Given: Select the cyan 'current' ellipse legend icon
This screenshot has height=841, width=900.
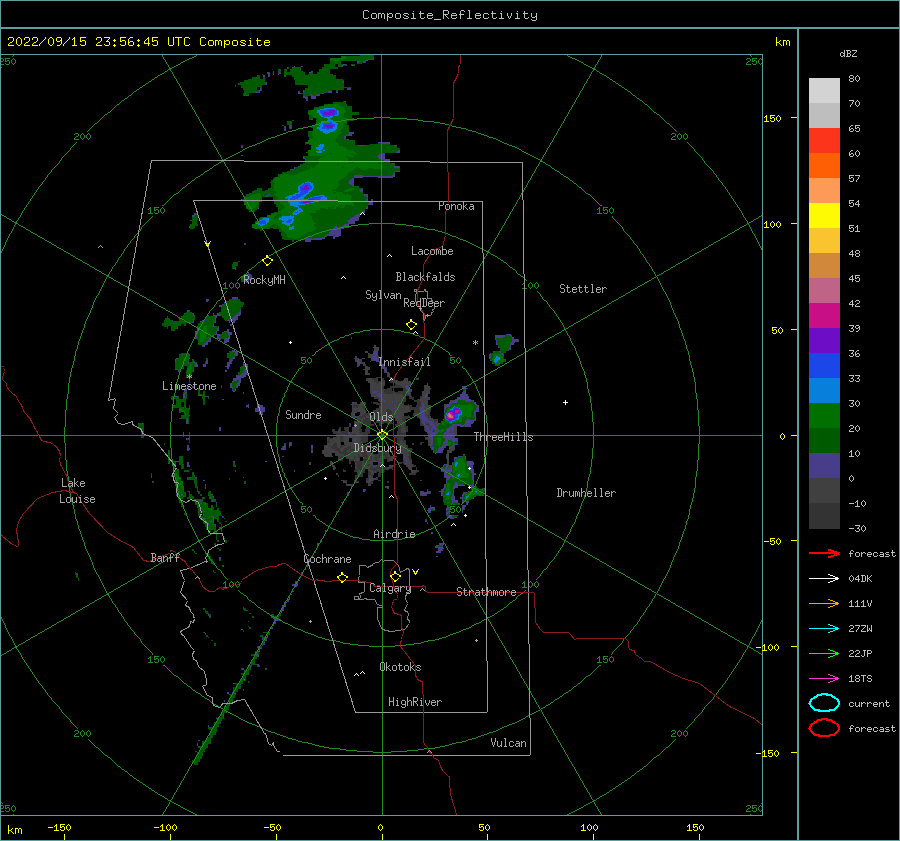Looking at the screenshot, I should point(824,703).
